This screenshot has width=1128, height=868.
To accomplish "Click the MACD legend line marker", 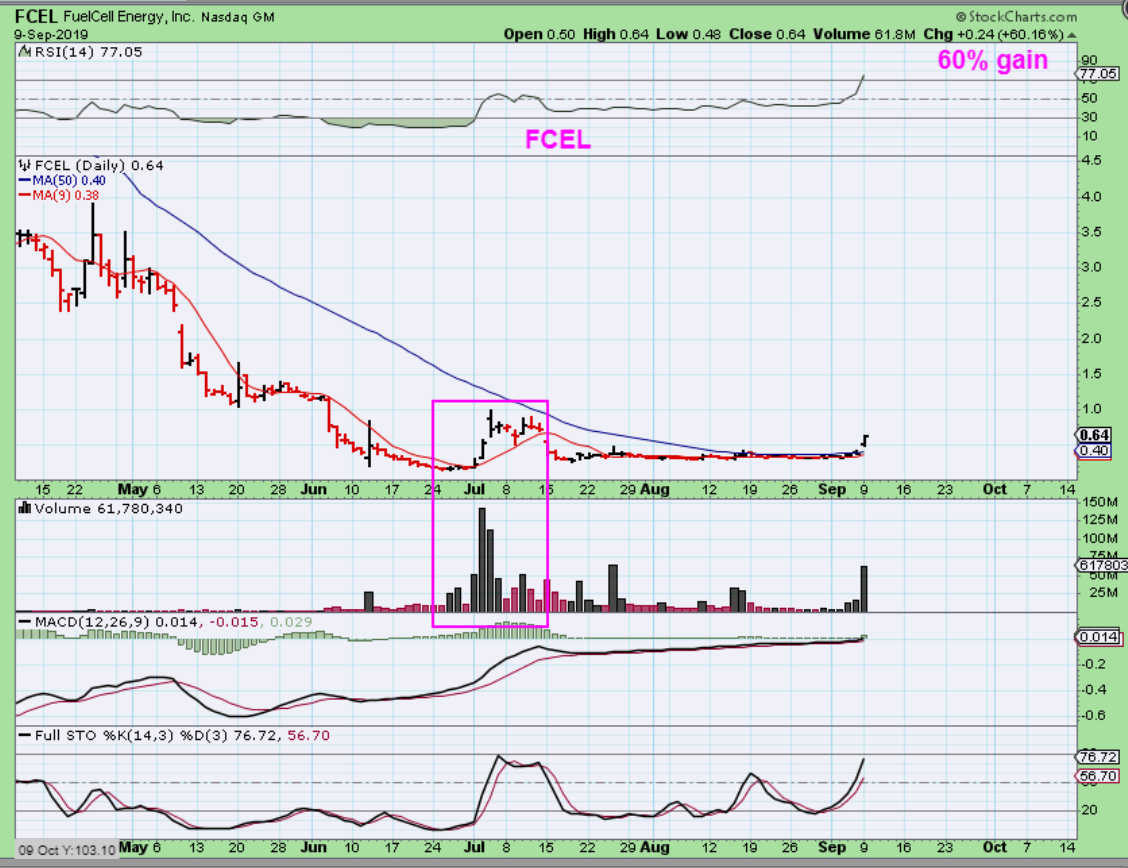I will 24,622.
